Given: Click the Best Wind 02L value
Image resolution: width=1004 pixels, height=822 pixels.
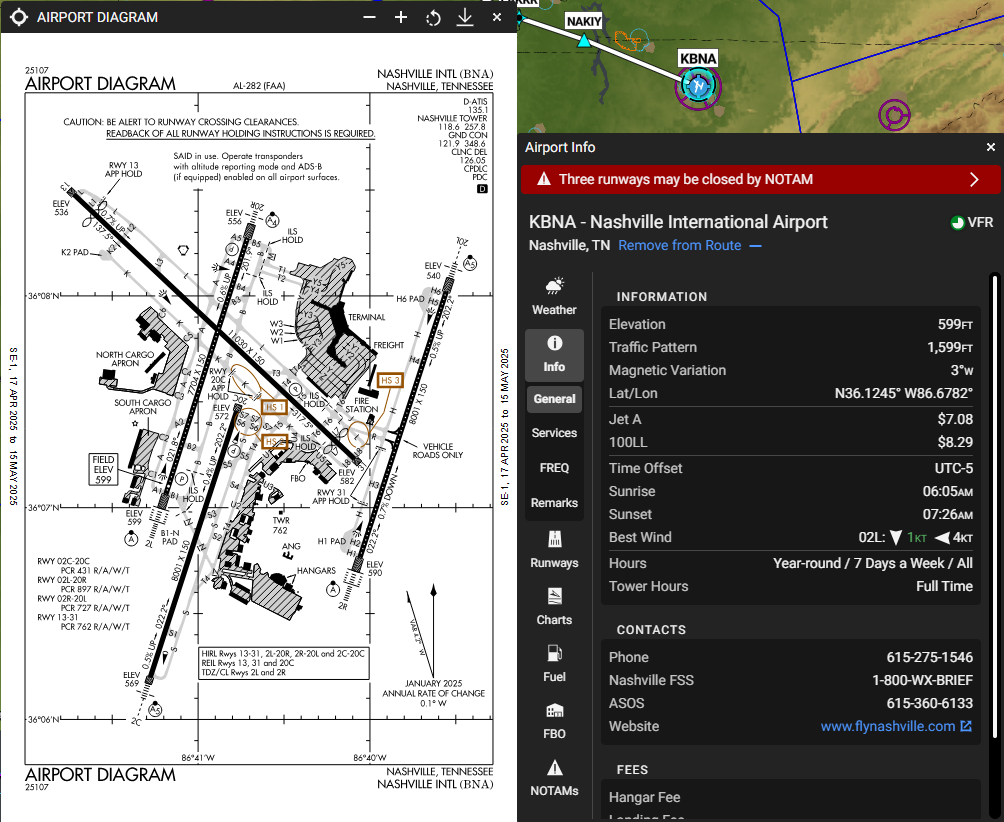Looking at the screenshot, I should point(916,537).
